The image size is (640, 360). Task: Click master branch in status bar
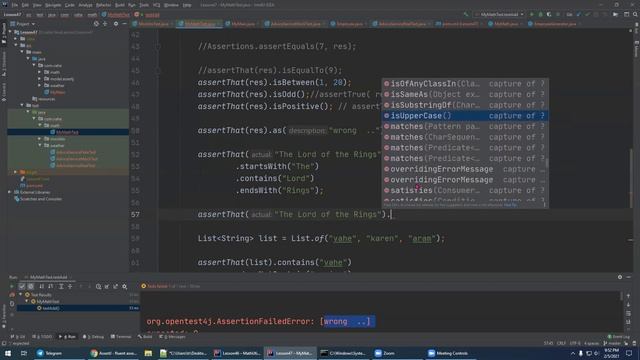pos(612,344)
